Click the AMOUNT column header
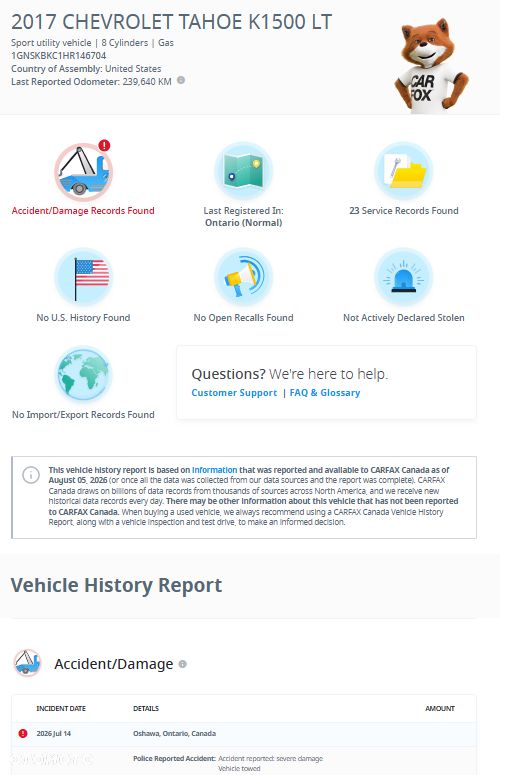 440,708
